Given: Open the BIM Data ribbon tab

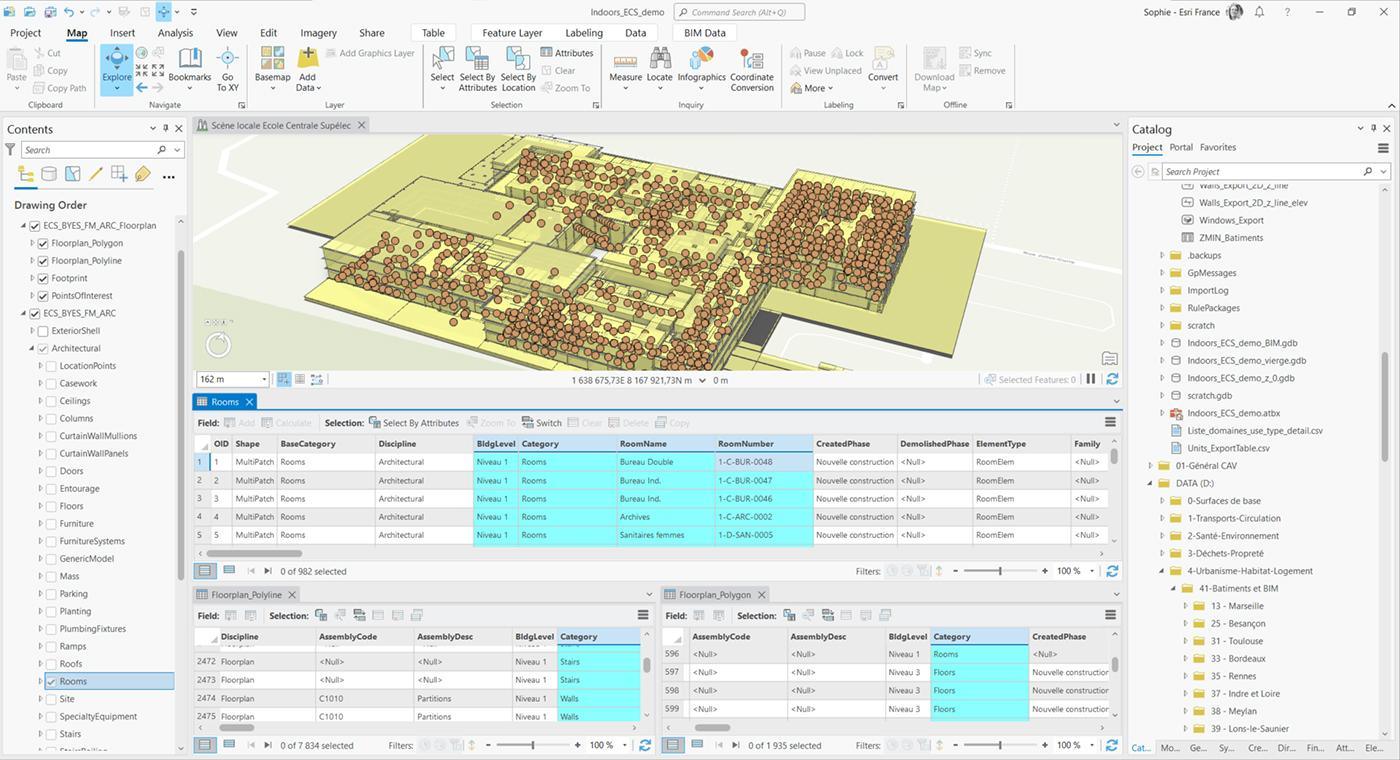Looking at the screenshot, I should click(x=705, y=33).
